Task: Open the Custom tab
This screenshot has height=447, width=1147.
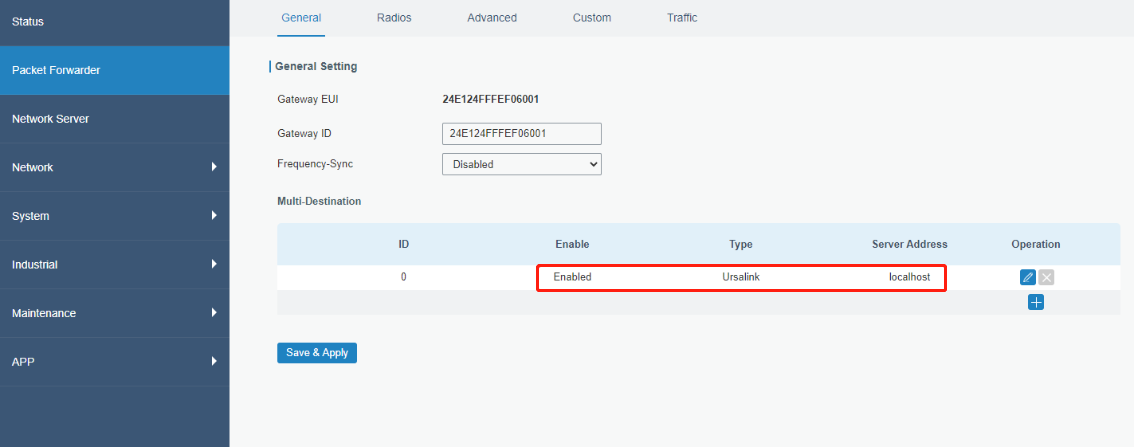Action: click(x=592, y=18)
